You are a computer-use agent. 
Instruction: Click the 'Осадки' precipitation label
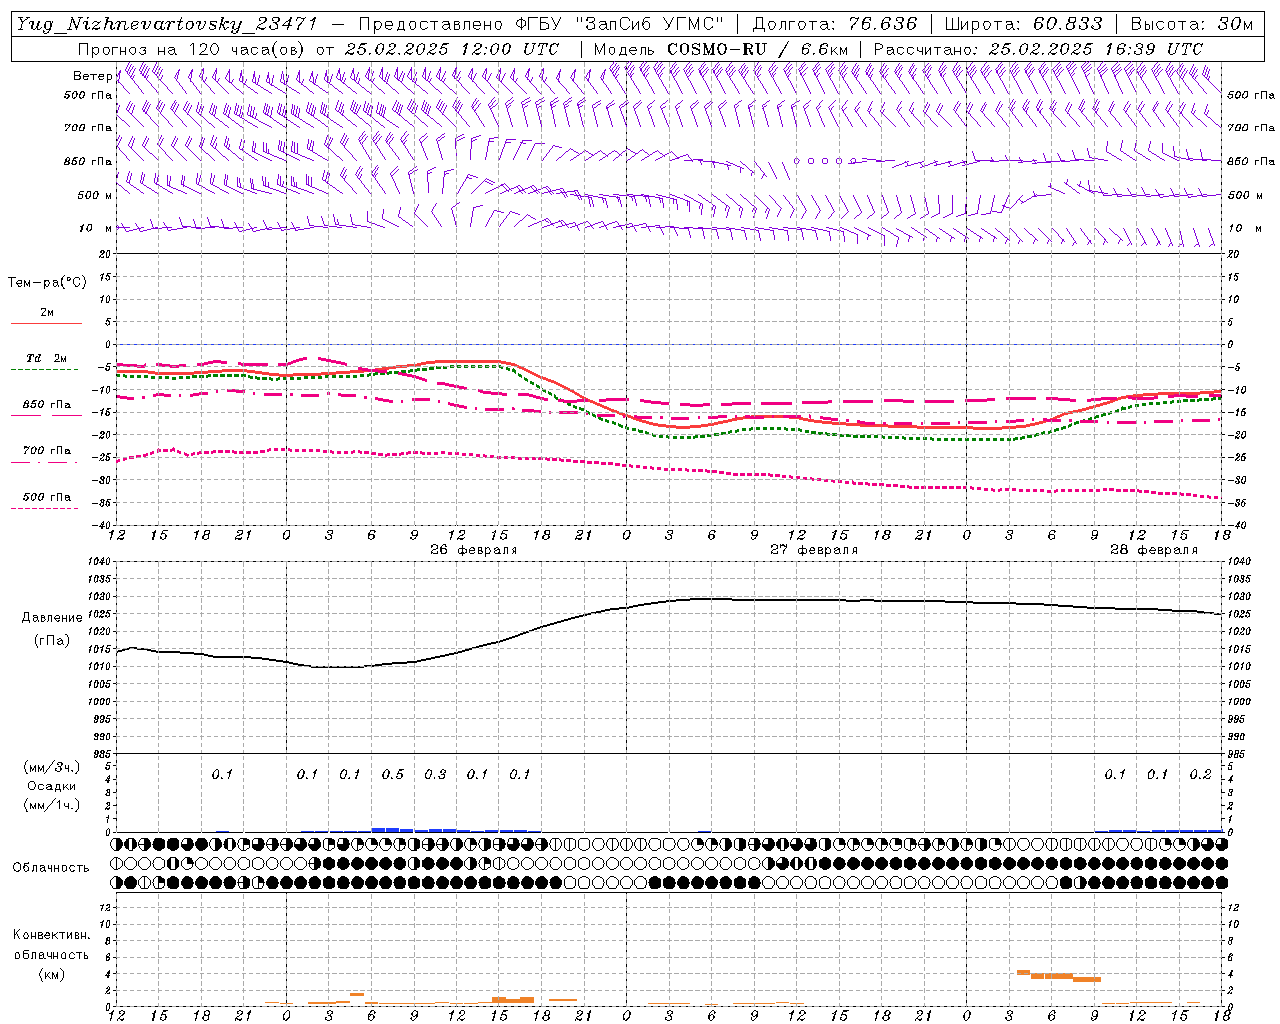[x=52, y=786]
